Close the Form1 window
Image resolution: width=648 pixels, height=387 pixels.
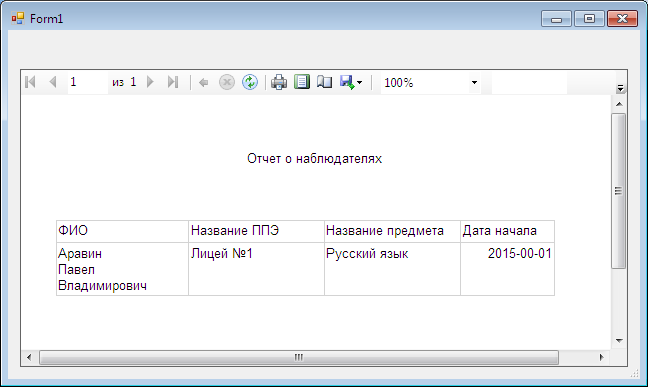pyautogui.click(x=622, y=19)
